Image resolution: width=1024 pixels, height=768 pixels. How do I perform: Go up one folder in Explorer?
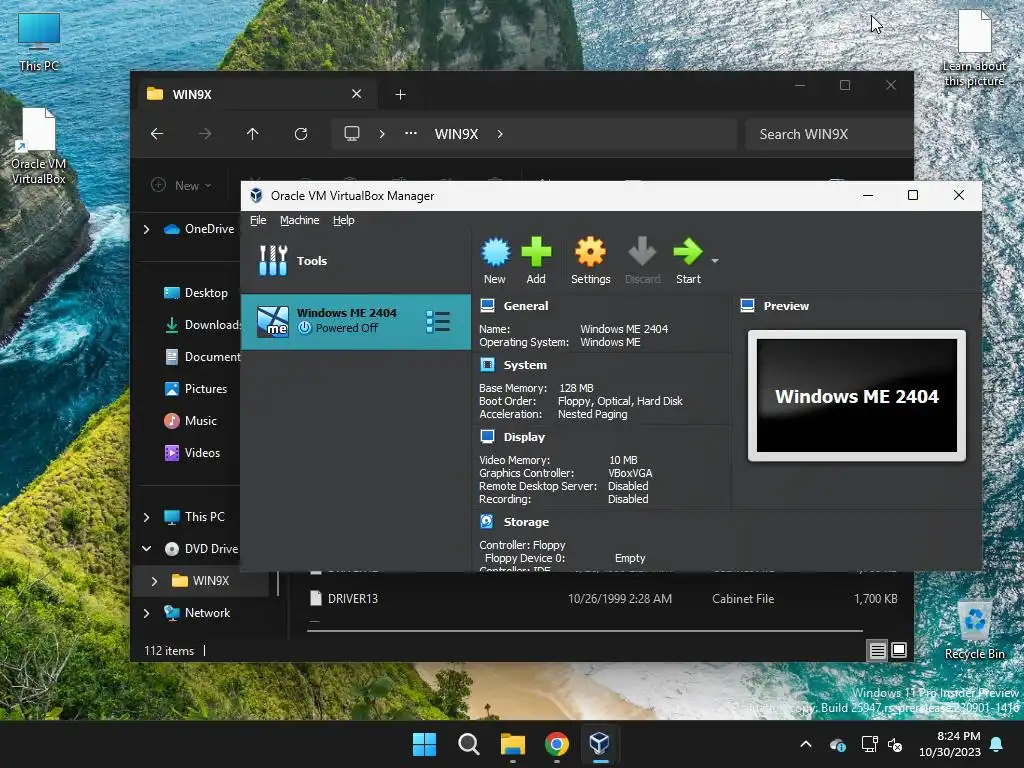(x=253, y=134)
